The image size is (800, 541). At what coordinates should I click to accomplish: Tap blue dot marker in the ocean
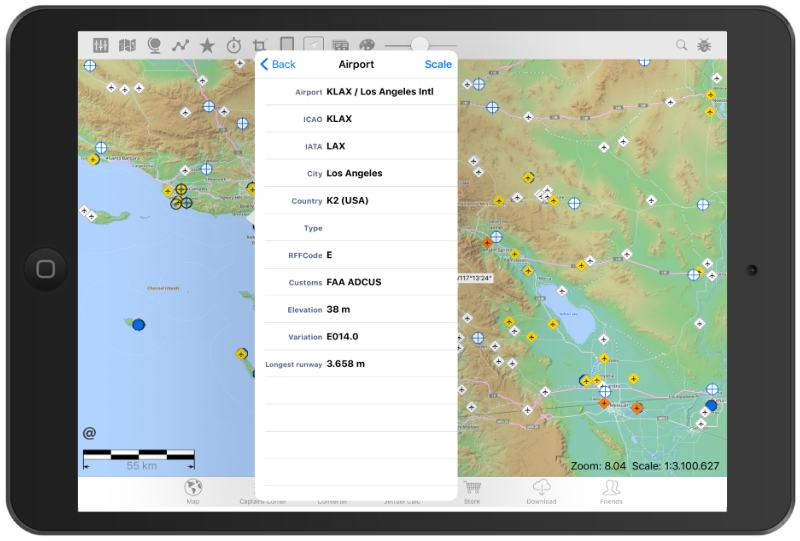(138, 325)
